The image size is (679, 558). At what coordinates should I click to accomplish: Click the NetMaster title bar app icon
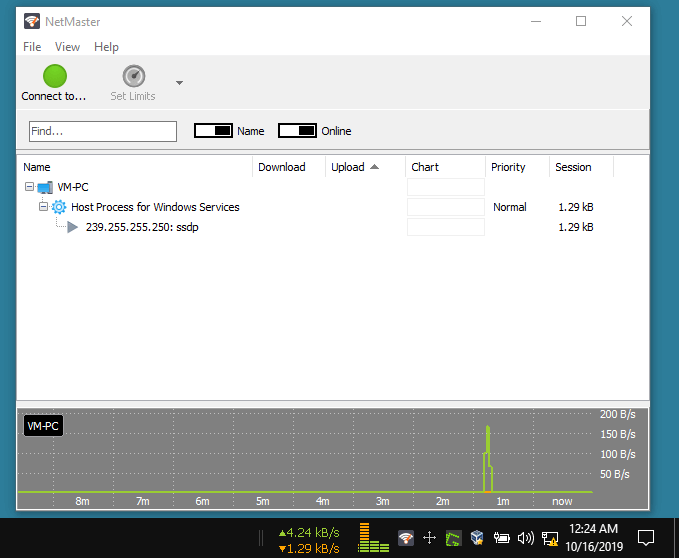pos(32,21)
